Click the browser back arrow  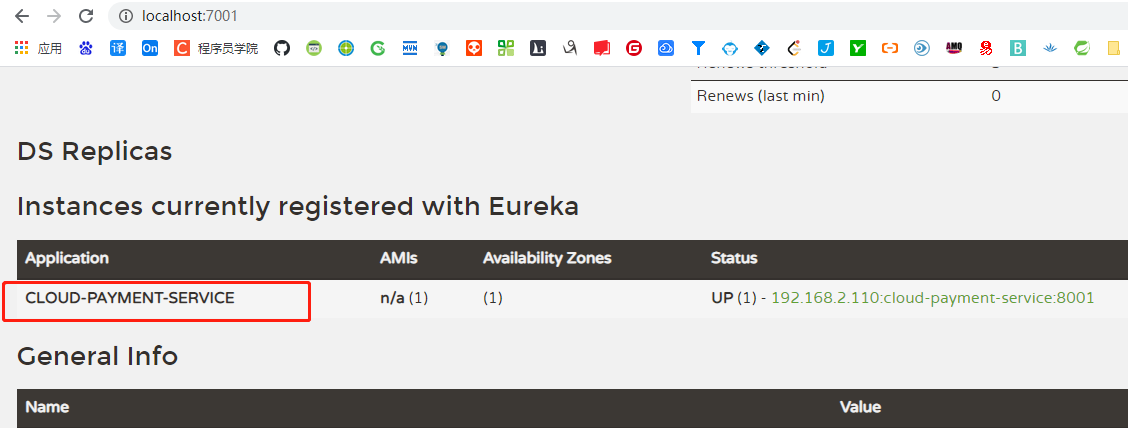(x=22, y=16)
